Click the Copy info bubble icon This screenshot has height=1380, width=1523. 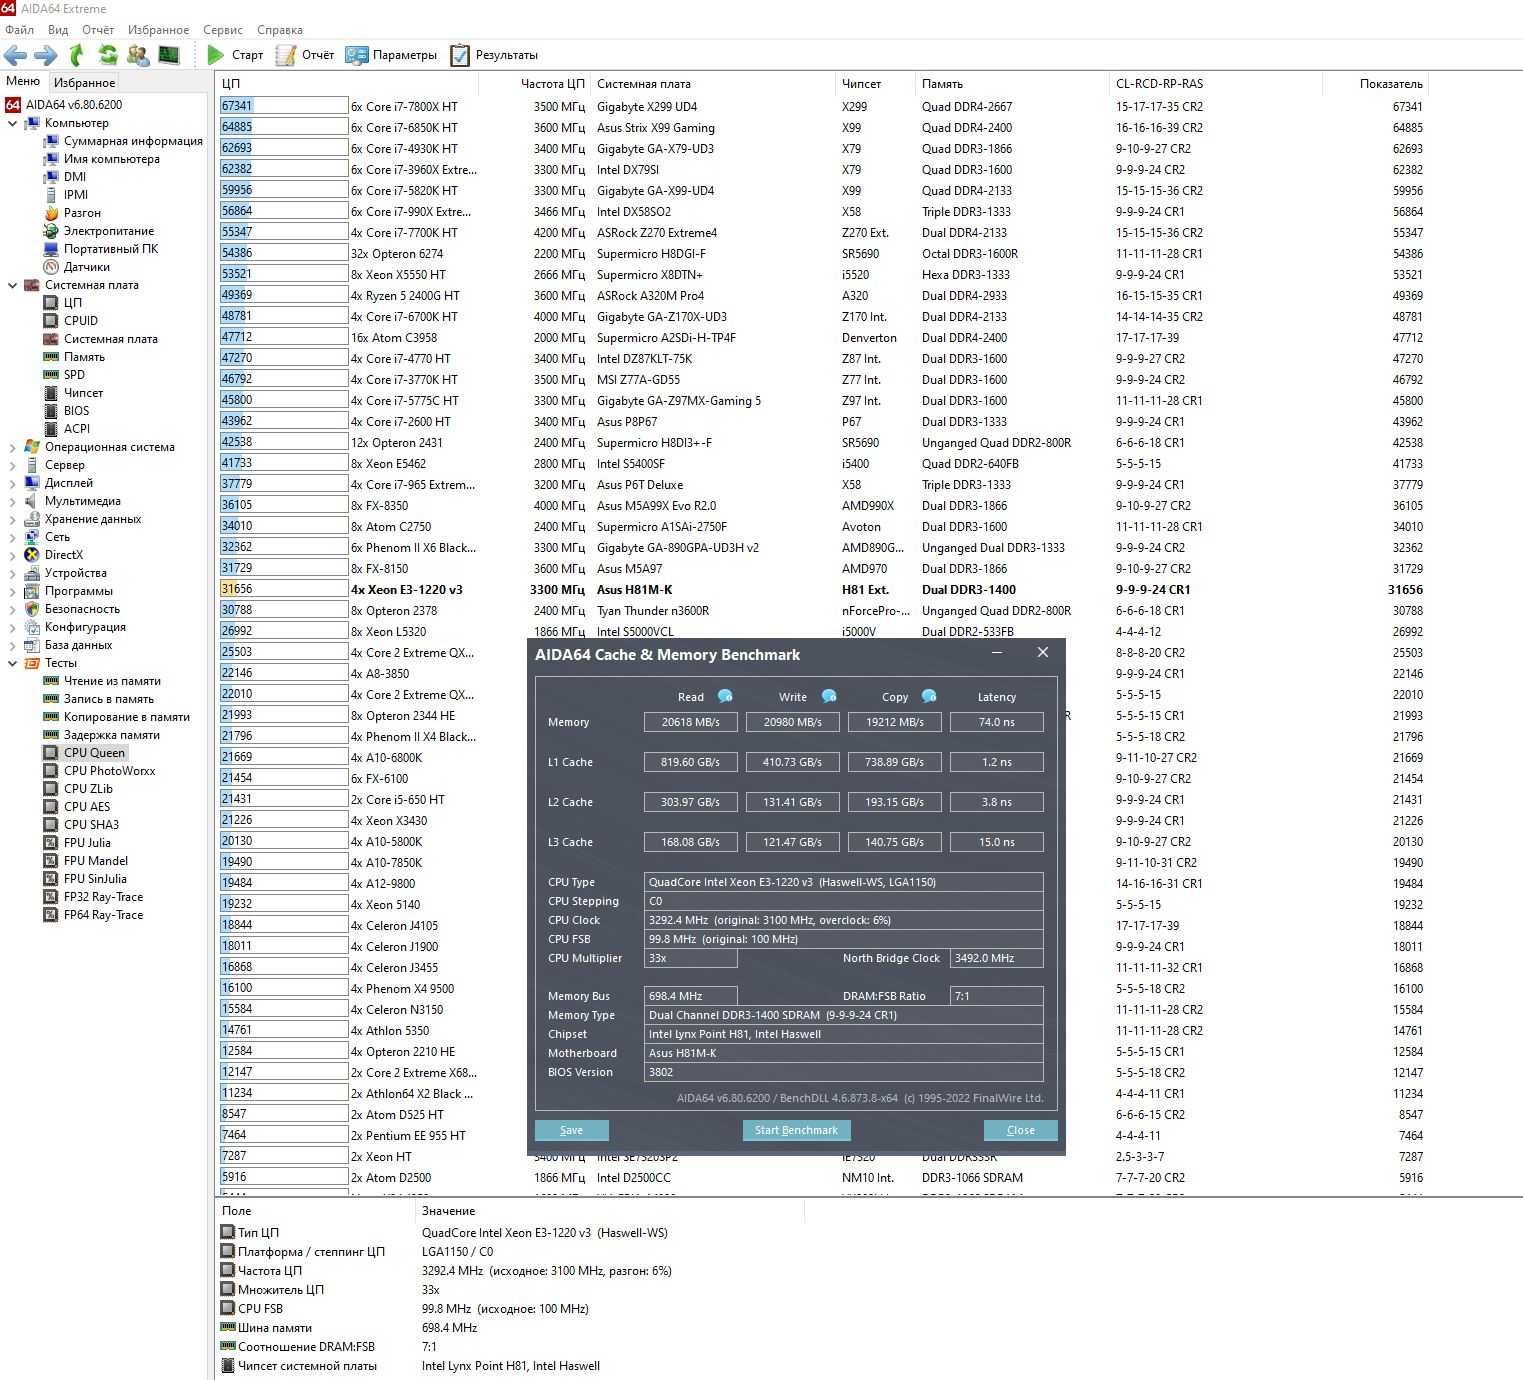pos(929,696)
